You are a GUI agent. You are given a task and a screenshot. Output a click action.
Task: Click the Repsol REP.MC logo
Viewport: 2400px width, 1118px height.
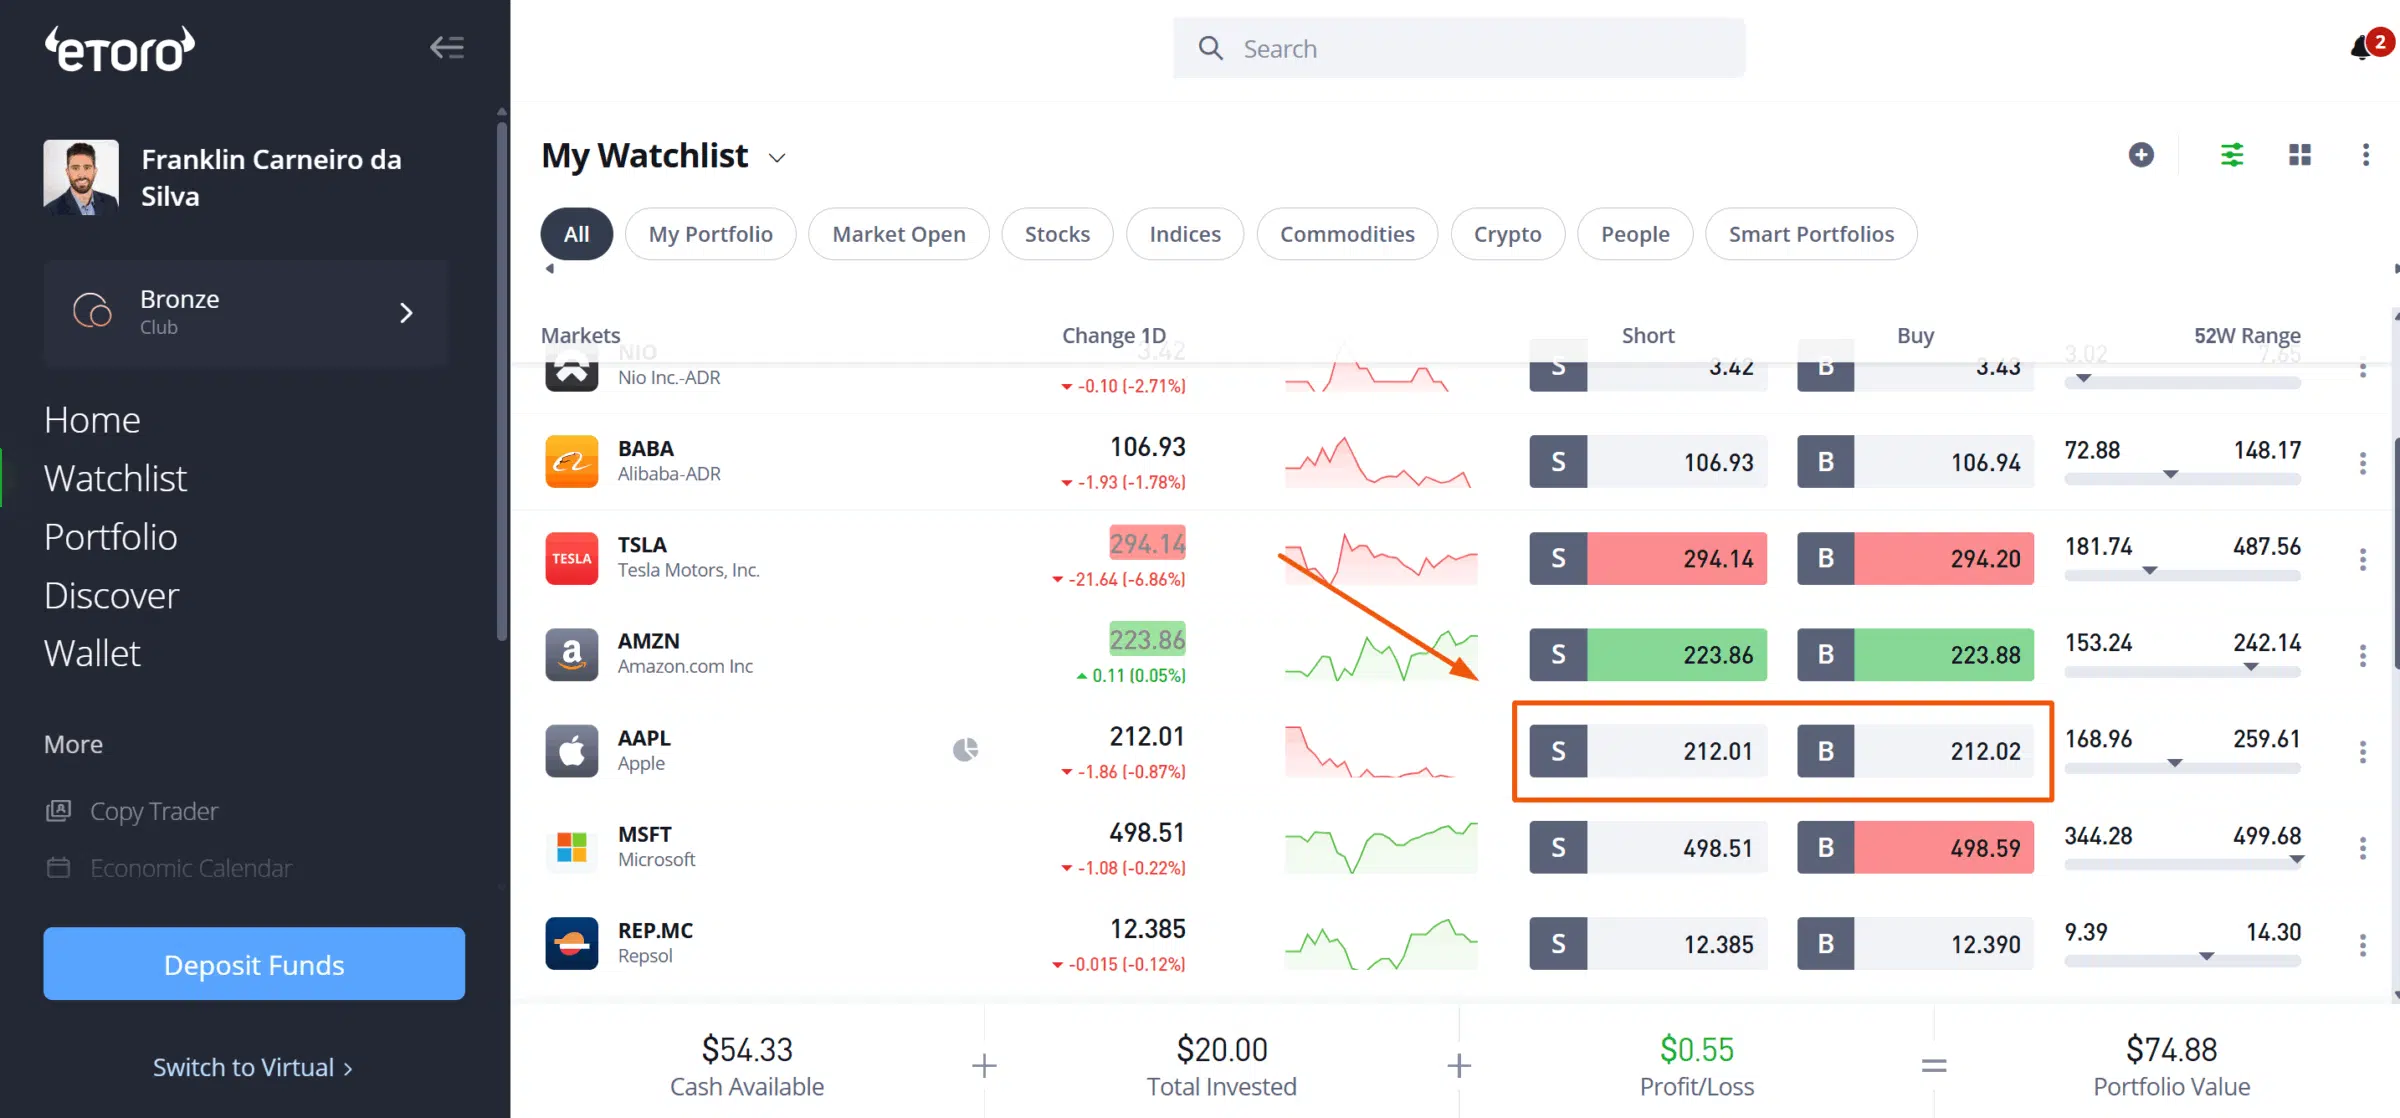(x=571, y=943)
